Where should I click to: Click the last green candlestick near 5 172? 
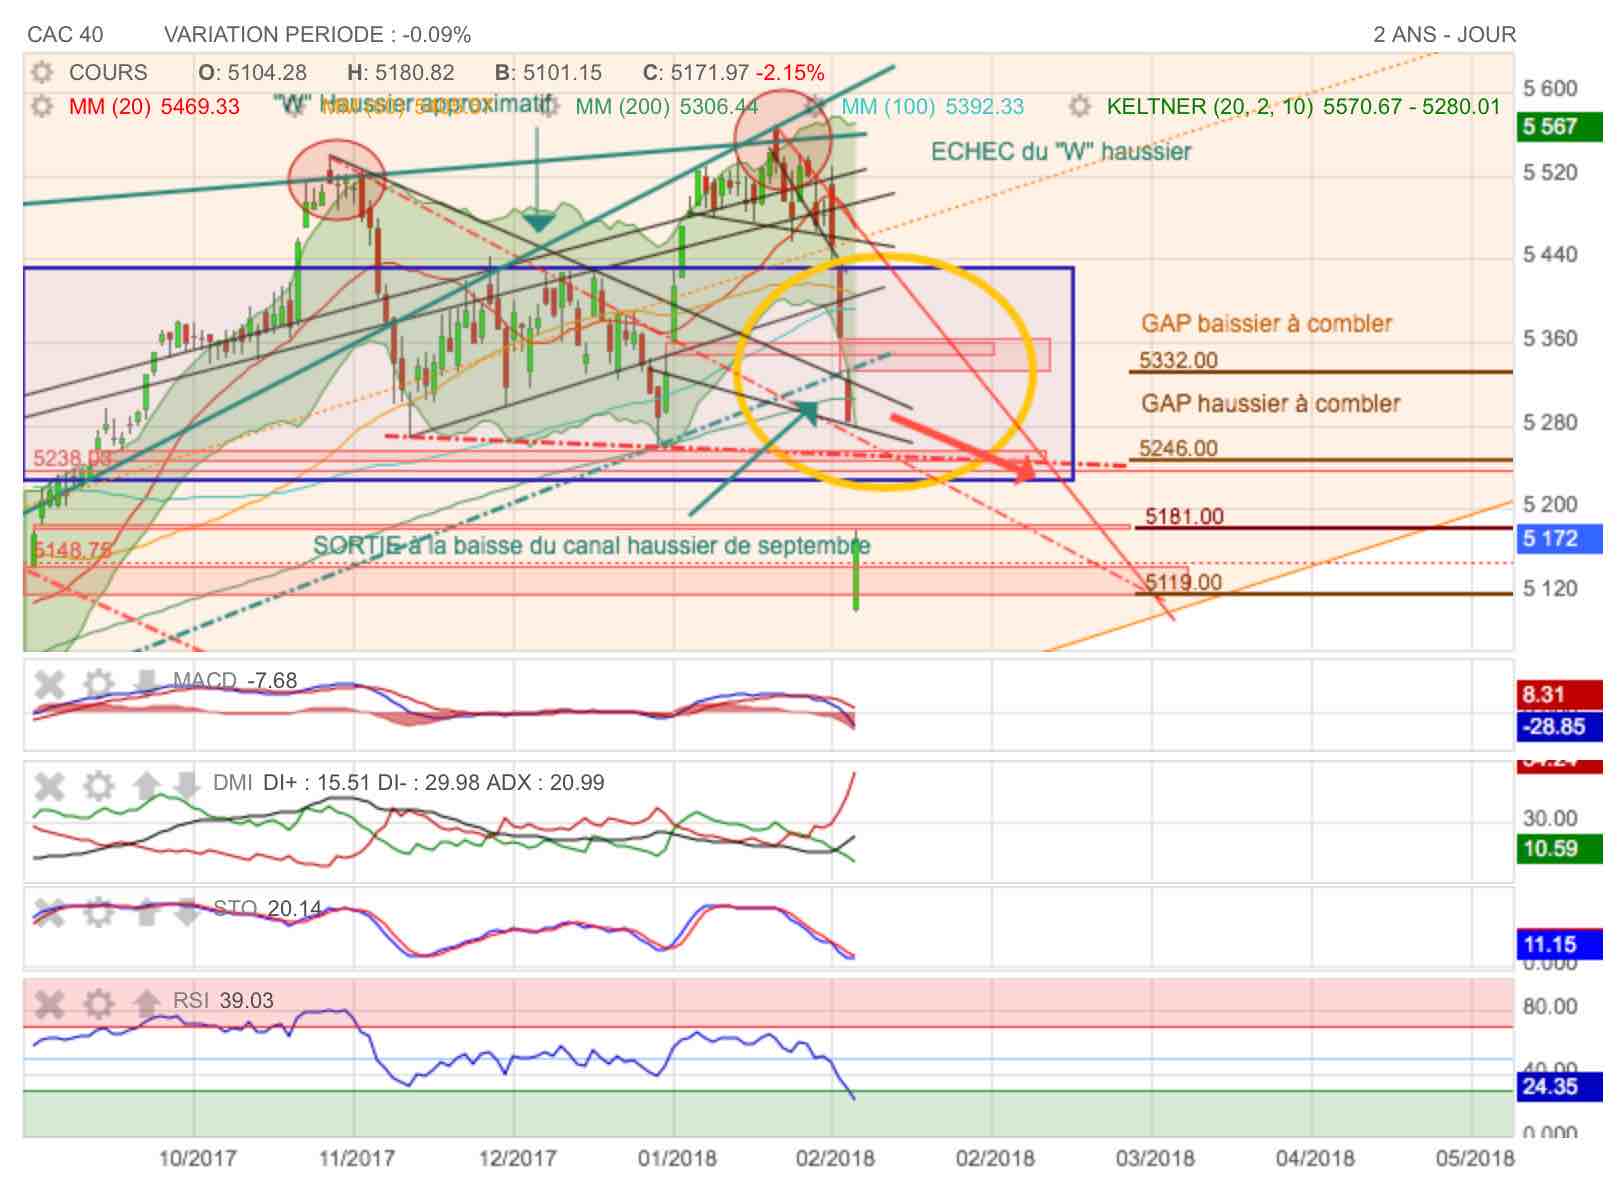pos(857,571)
